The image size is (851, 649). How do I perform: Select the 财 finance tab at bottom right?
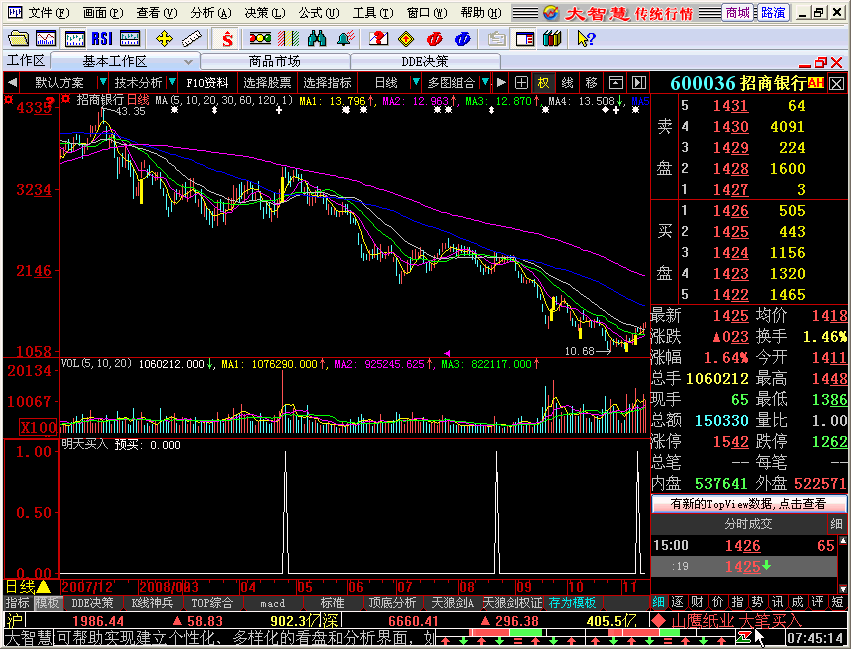click(698, 601)
